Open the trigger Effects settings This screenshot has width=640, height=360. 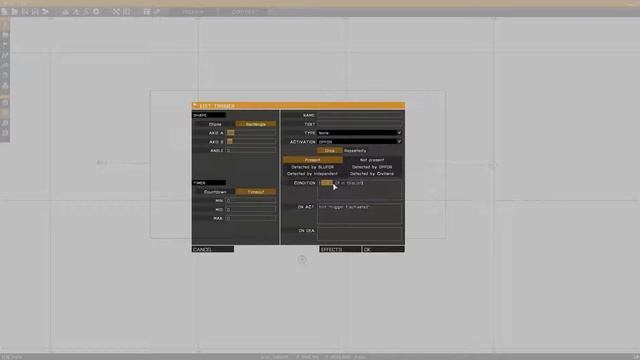click(x=340, y=249)
